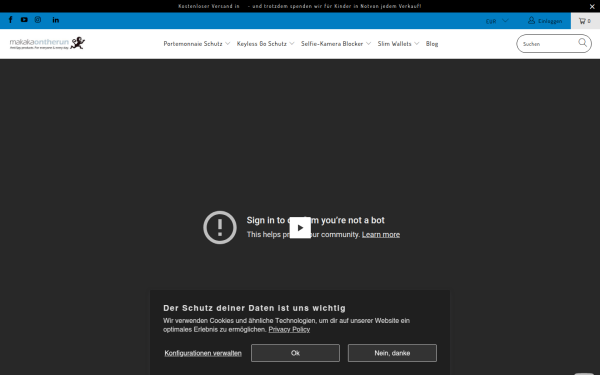
Task: Go to makakaontherun logo homepage
Action: coord(47,43)
